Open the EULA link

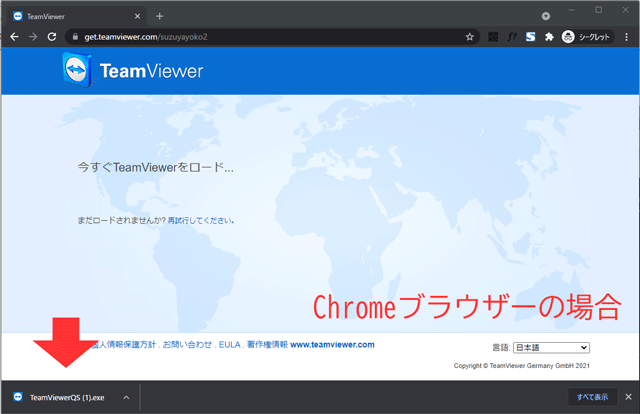pos(229,345)
